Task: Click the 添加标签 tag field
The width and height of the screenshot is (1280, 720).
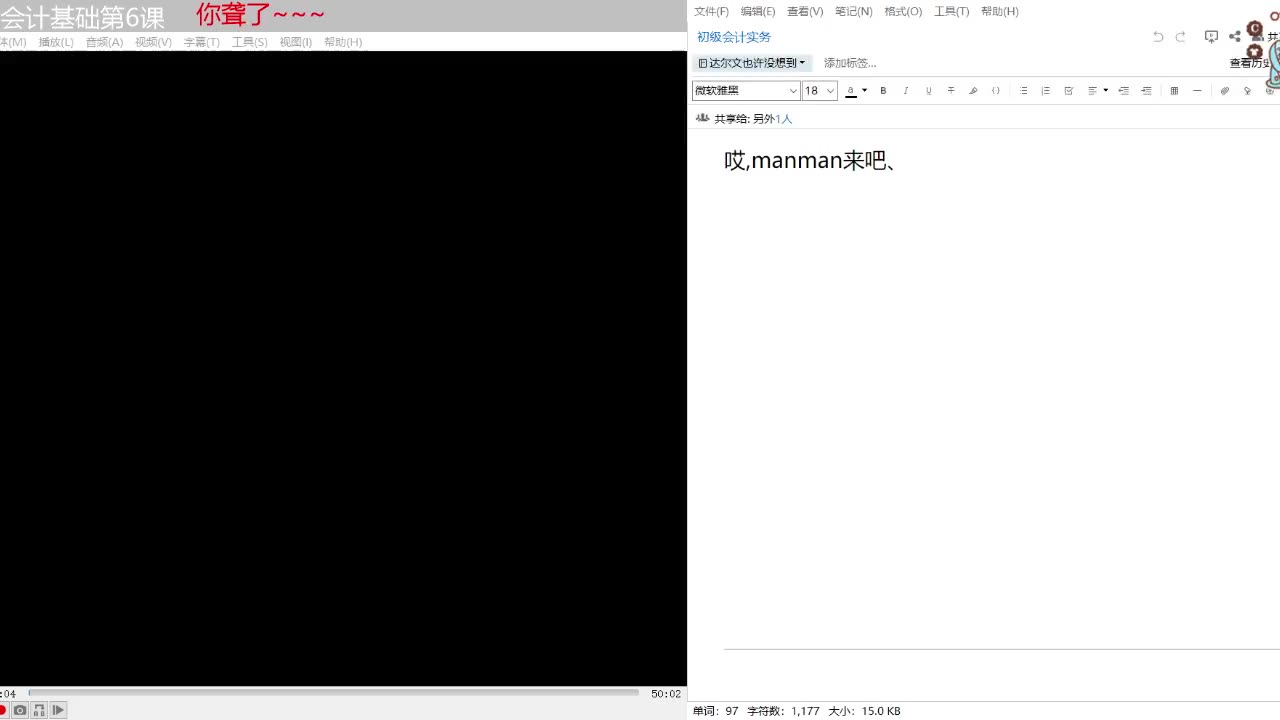Action: pos(850,63)
